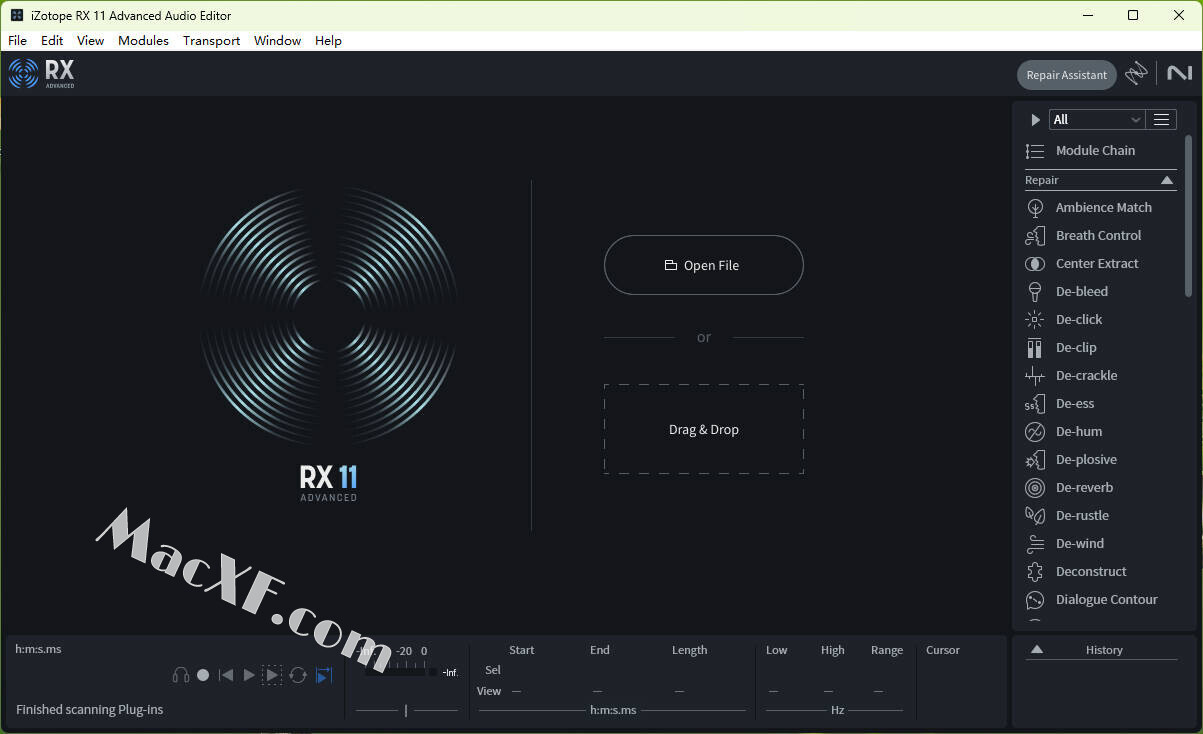Toggle playhead follows playback button

(323, 675)
